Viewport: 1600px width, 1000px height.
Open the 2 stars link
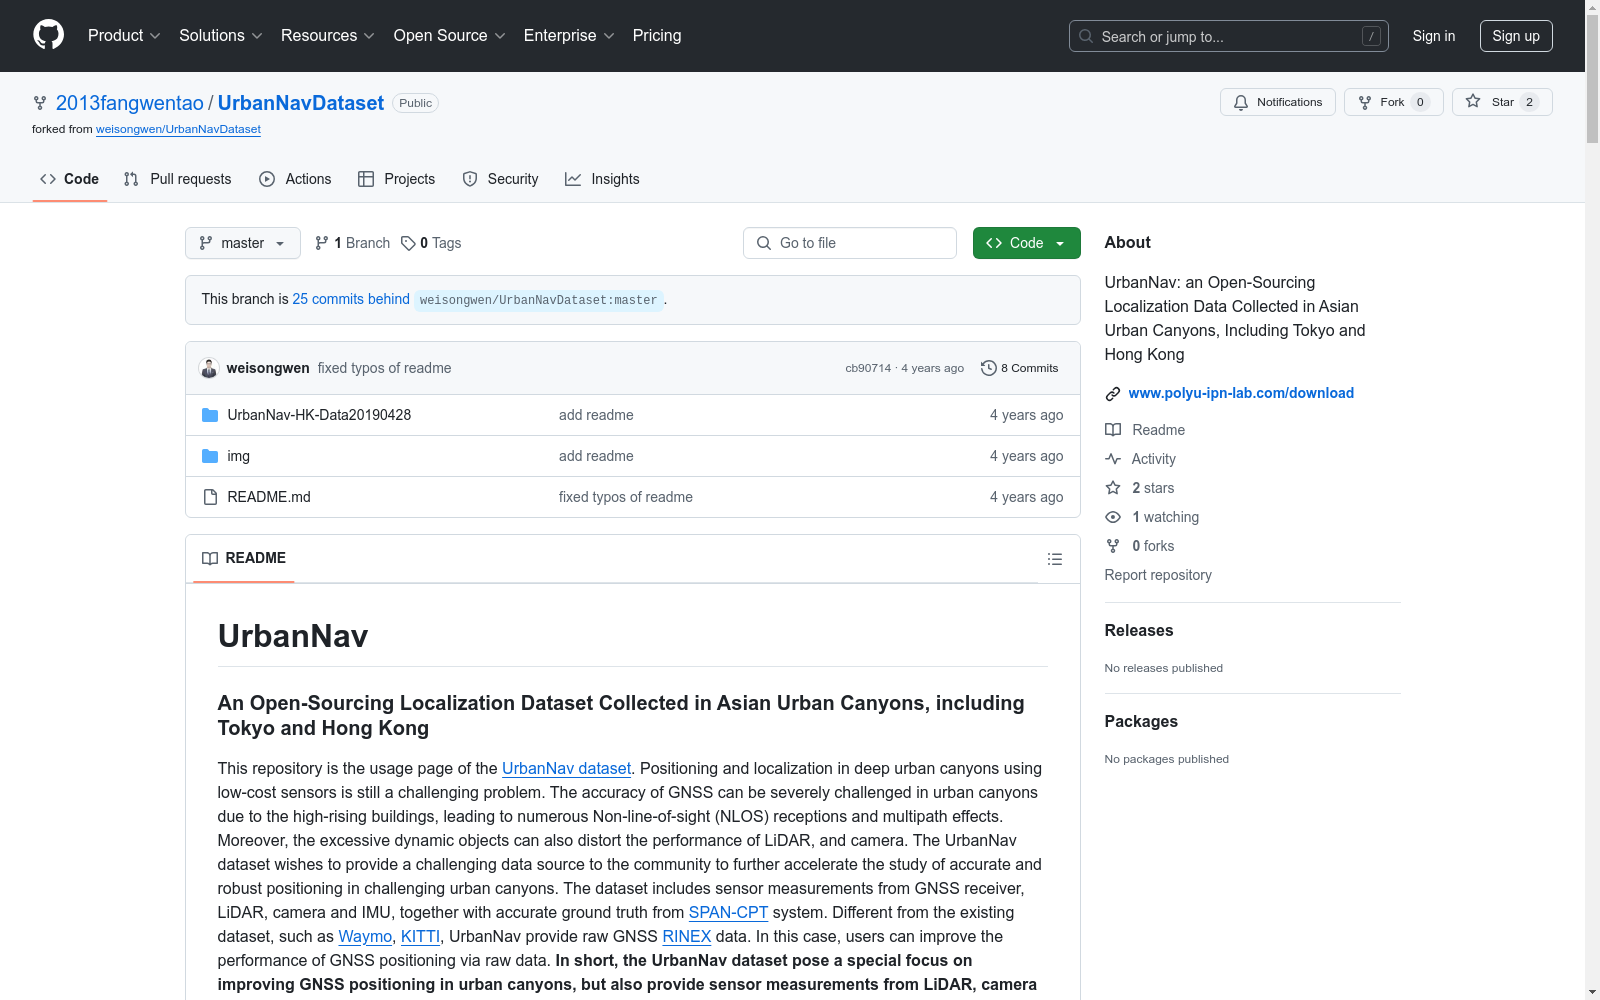[x=1140, y=488]
